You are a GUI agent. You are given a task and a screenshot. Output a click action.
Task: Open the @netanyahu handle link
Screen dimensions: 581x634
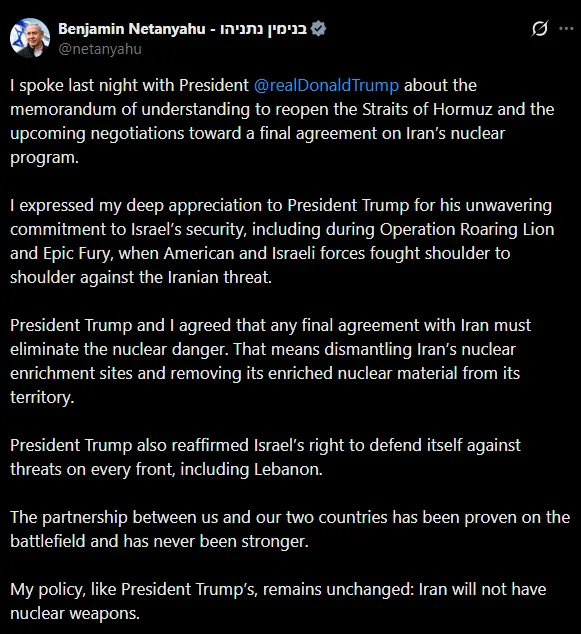click(x=100, y=49)
